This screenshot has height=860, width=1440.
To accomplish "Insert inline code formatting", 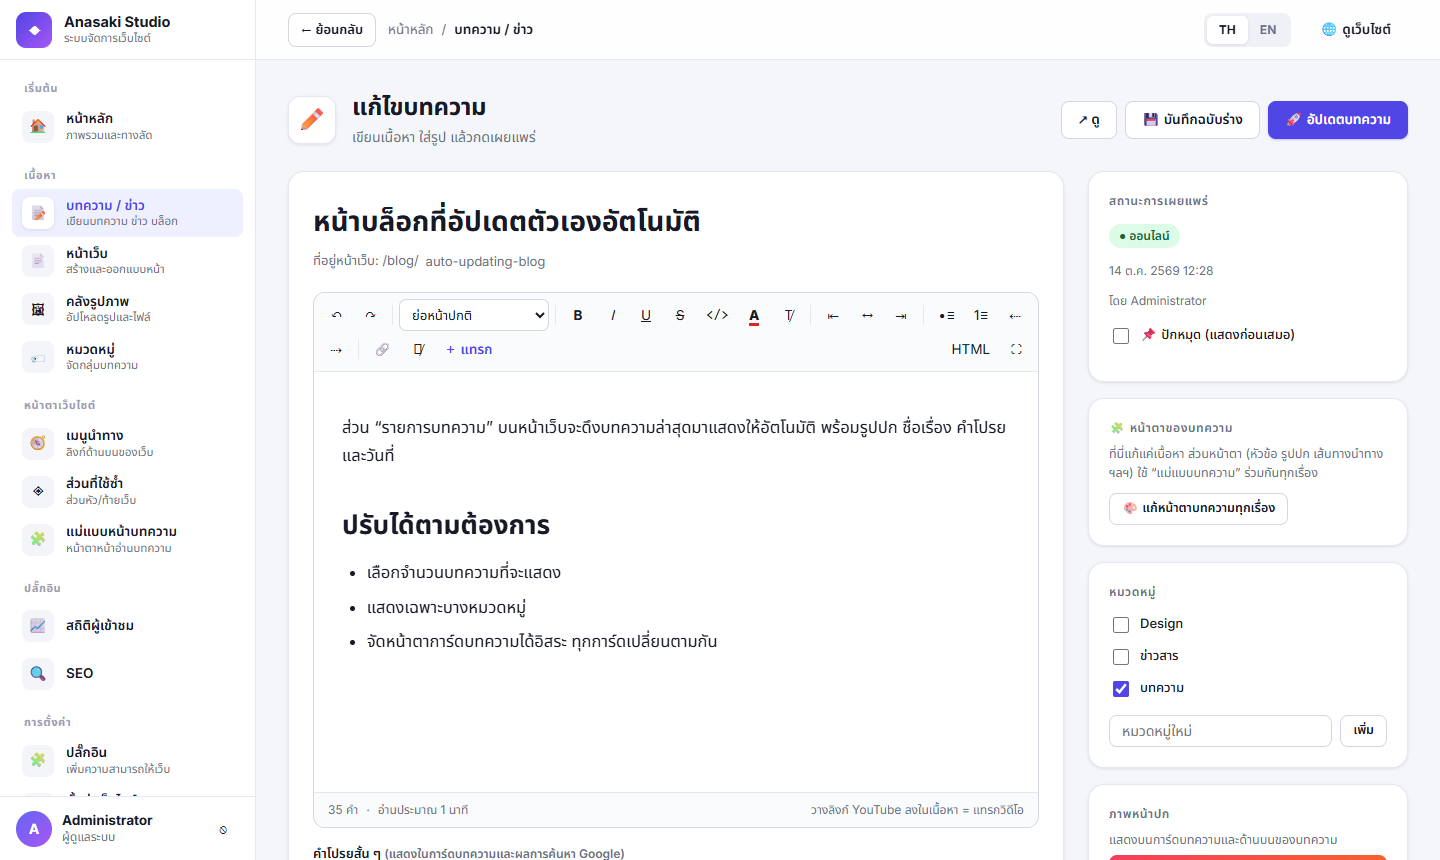I will (717, 315).
